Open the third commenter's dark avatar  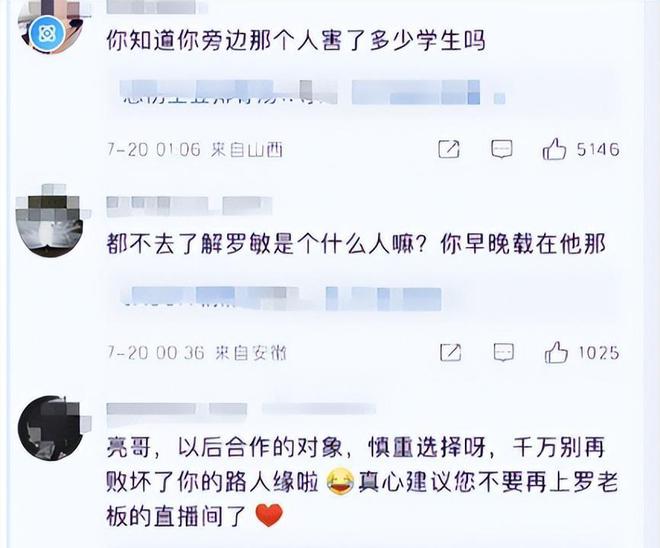click(51, 428)
